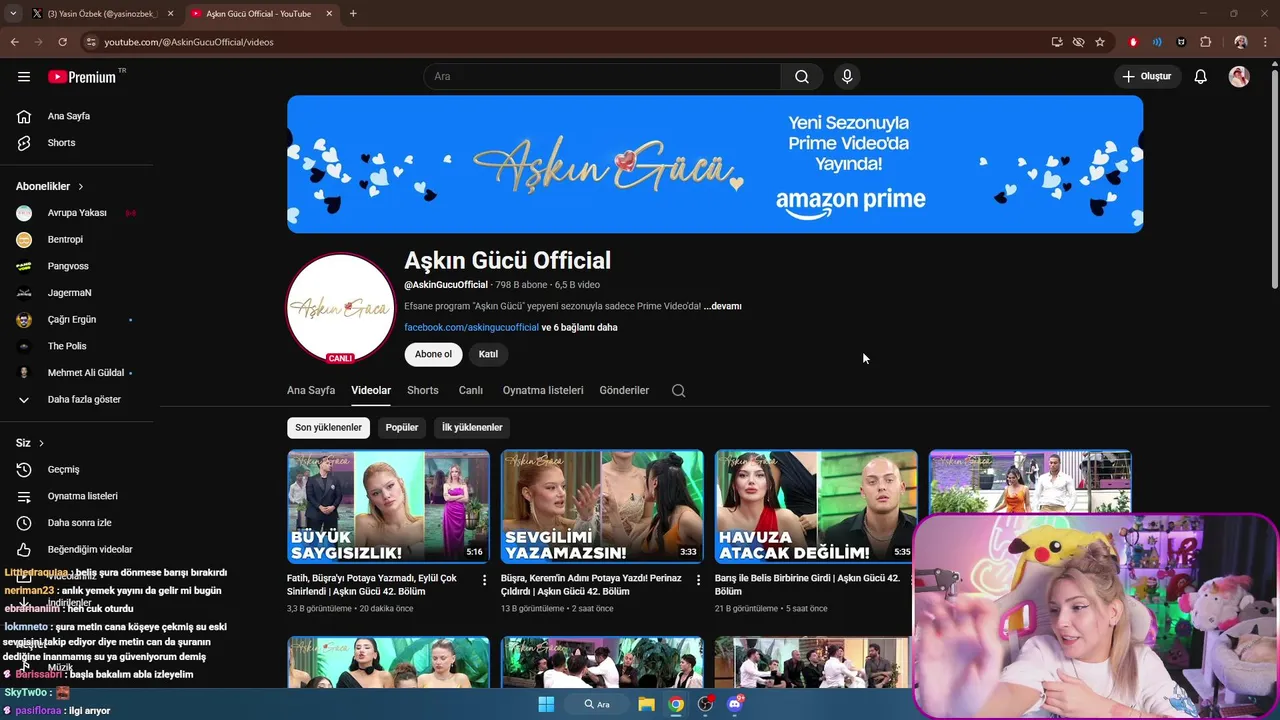Switch to the channel Ana Sayfa tab
1280x720 pixels.
(x=311, y=390)
